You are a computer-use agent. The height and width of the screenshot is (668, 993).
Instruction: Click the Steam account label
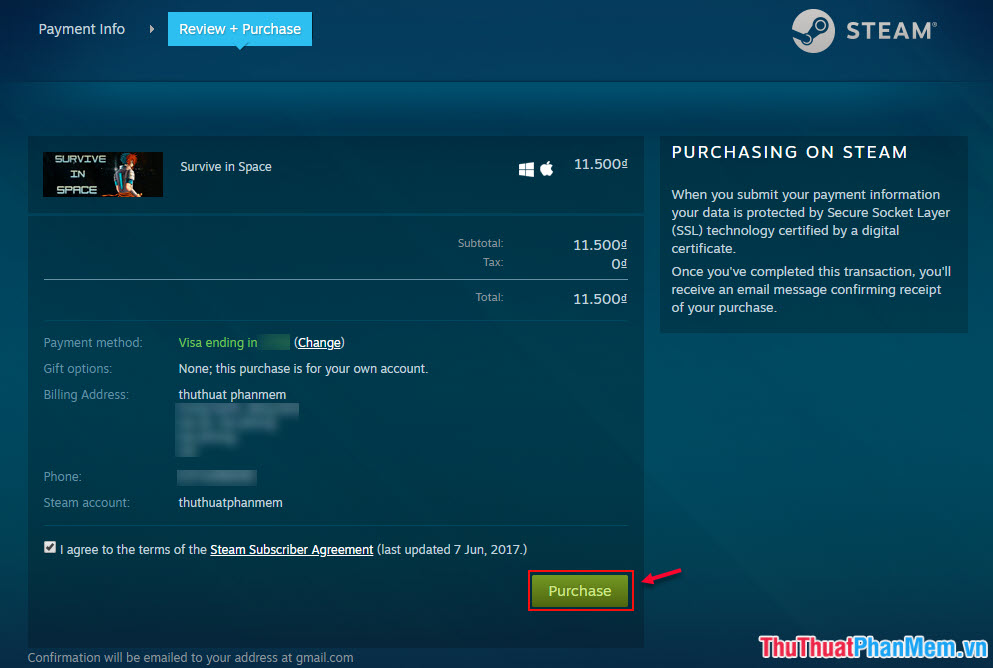87,503
